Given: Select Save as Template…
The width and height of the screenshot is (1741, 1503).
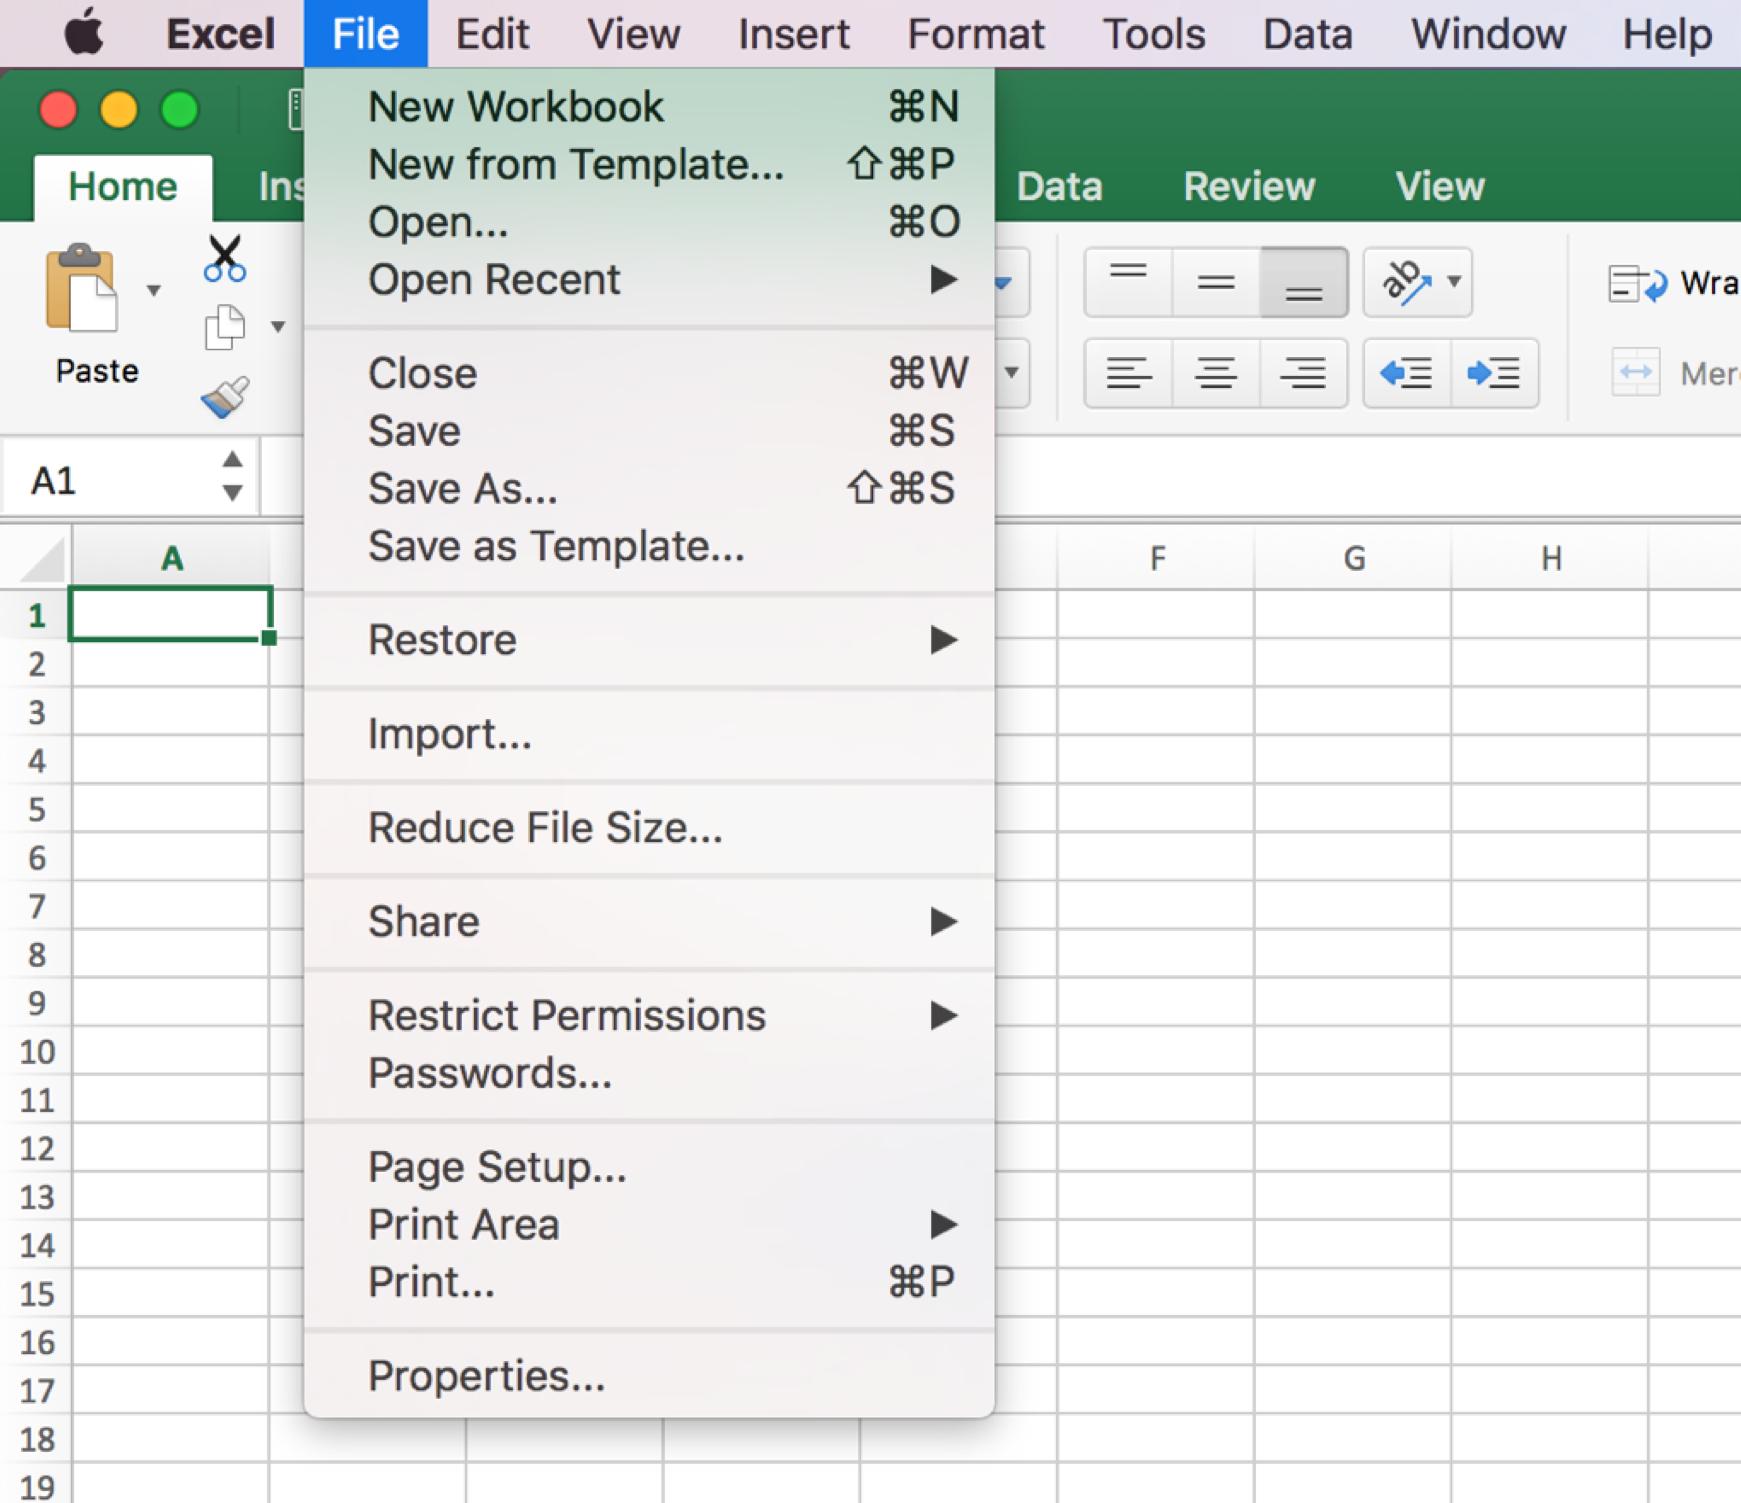Looking at the screenshot, I should point(649,546).
